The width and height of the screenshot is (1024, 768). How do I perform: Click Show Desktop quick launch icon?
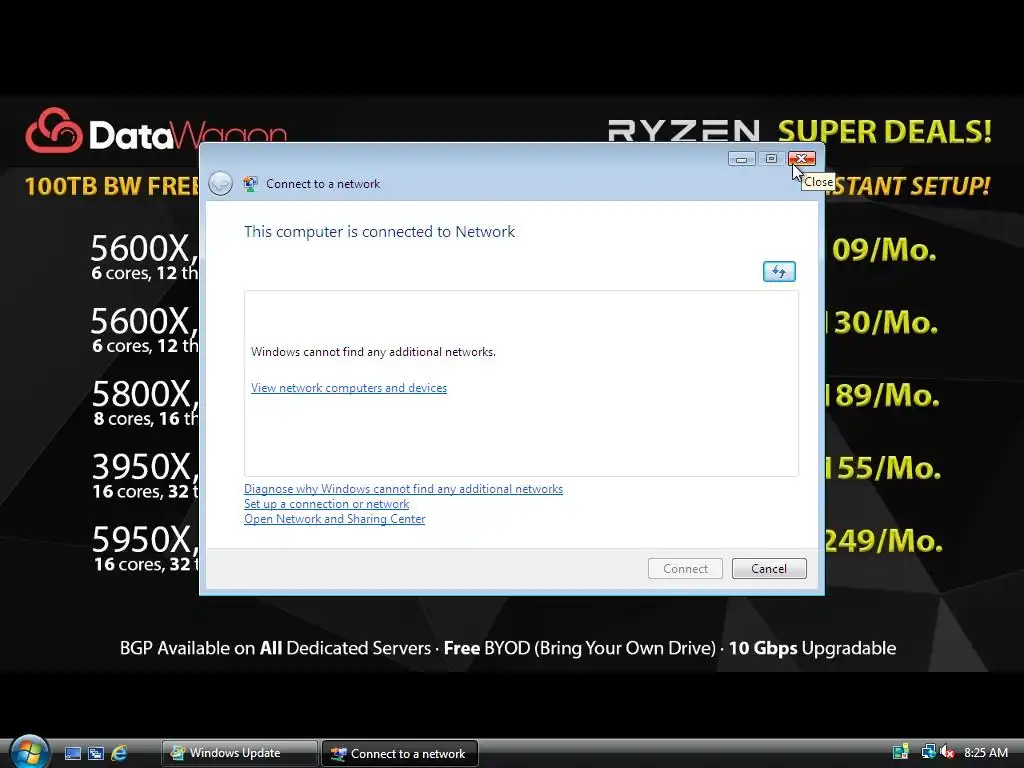[x=73, y=753]
